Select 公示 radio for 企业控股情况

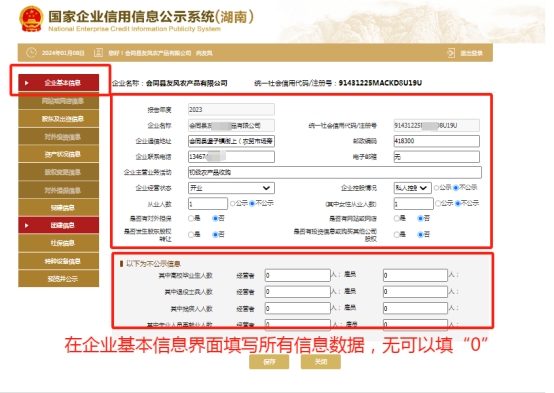(x=437, y=188)
